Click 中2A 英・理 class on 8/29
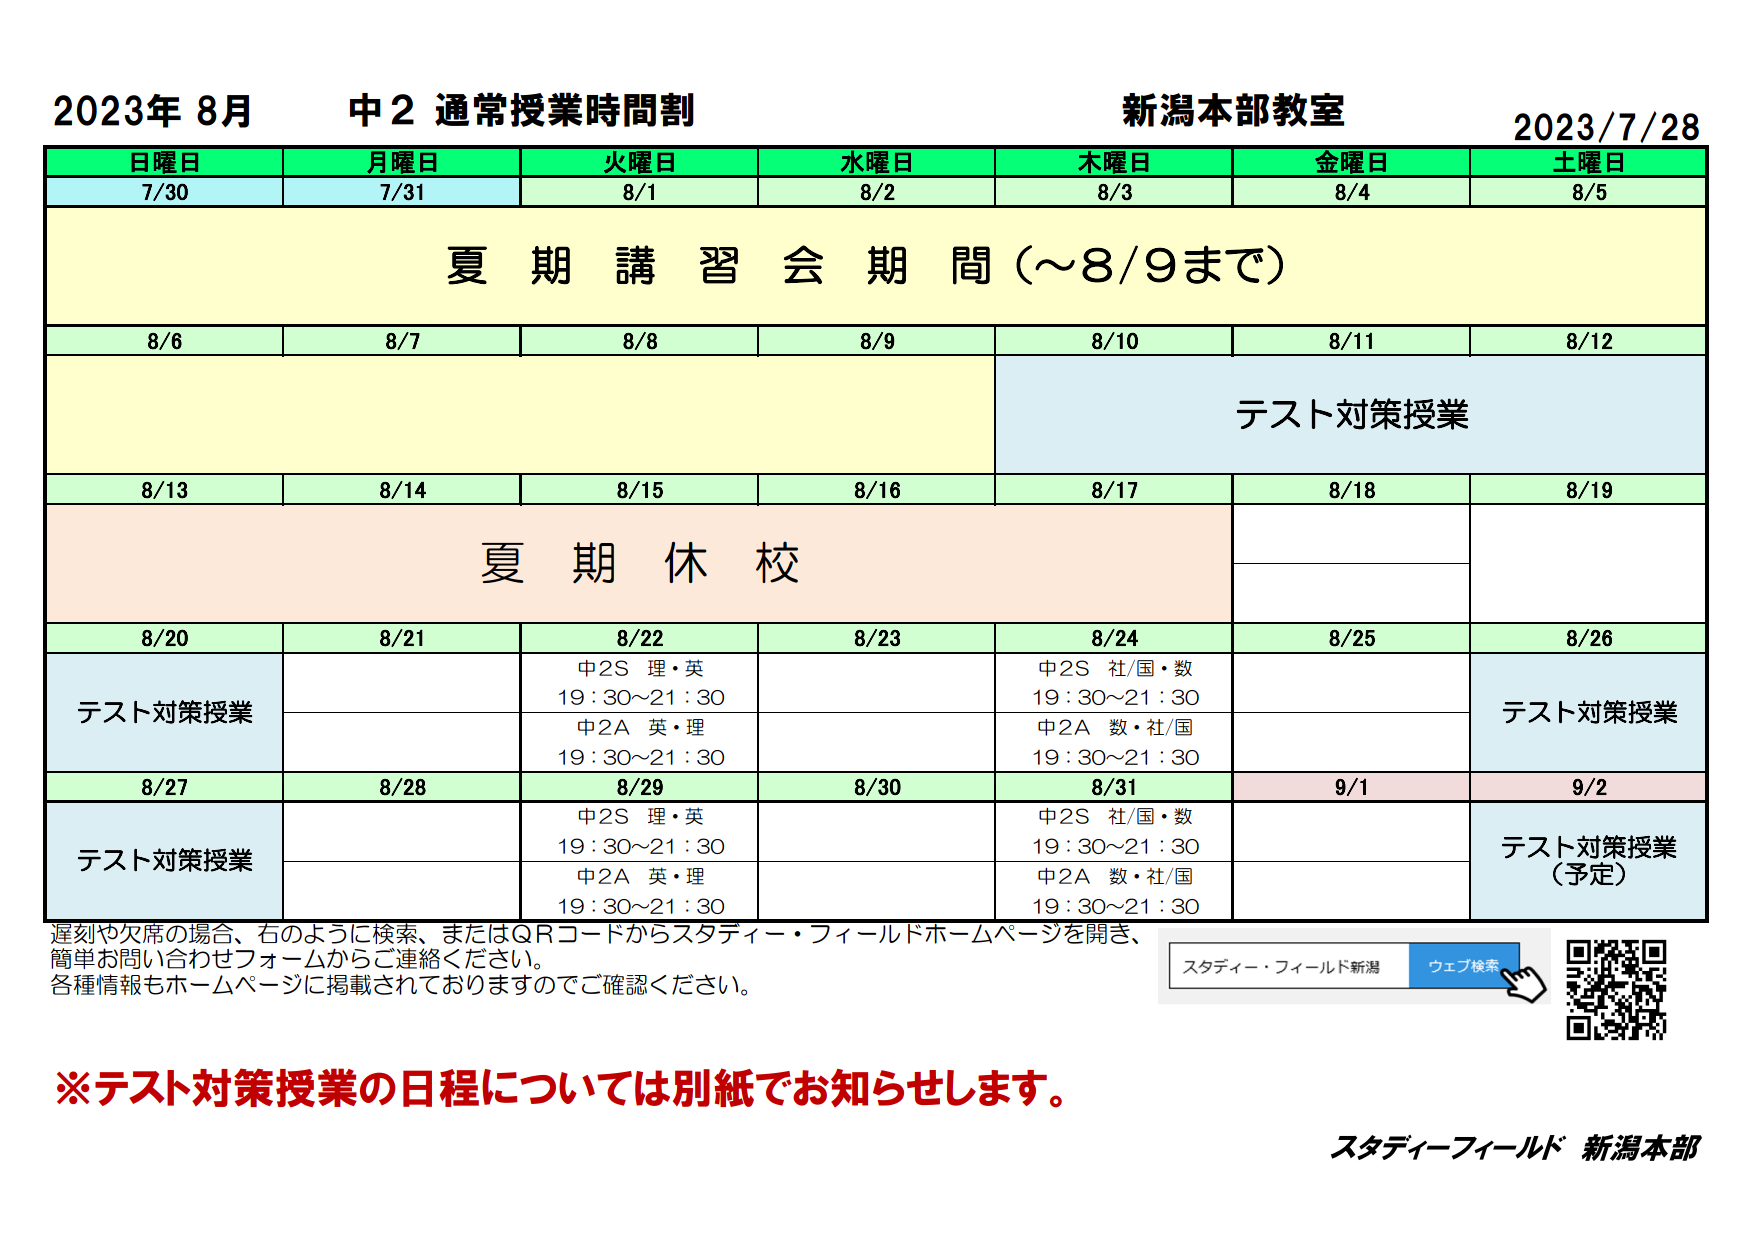 click(640, 891)
